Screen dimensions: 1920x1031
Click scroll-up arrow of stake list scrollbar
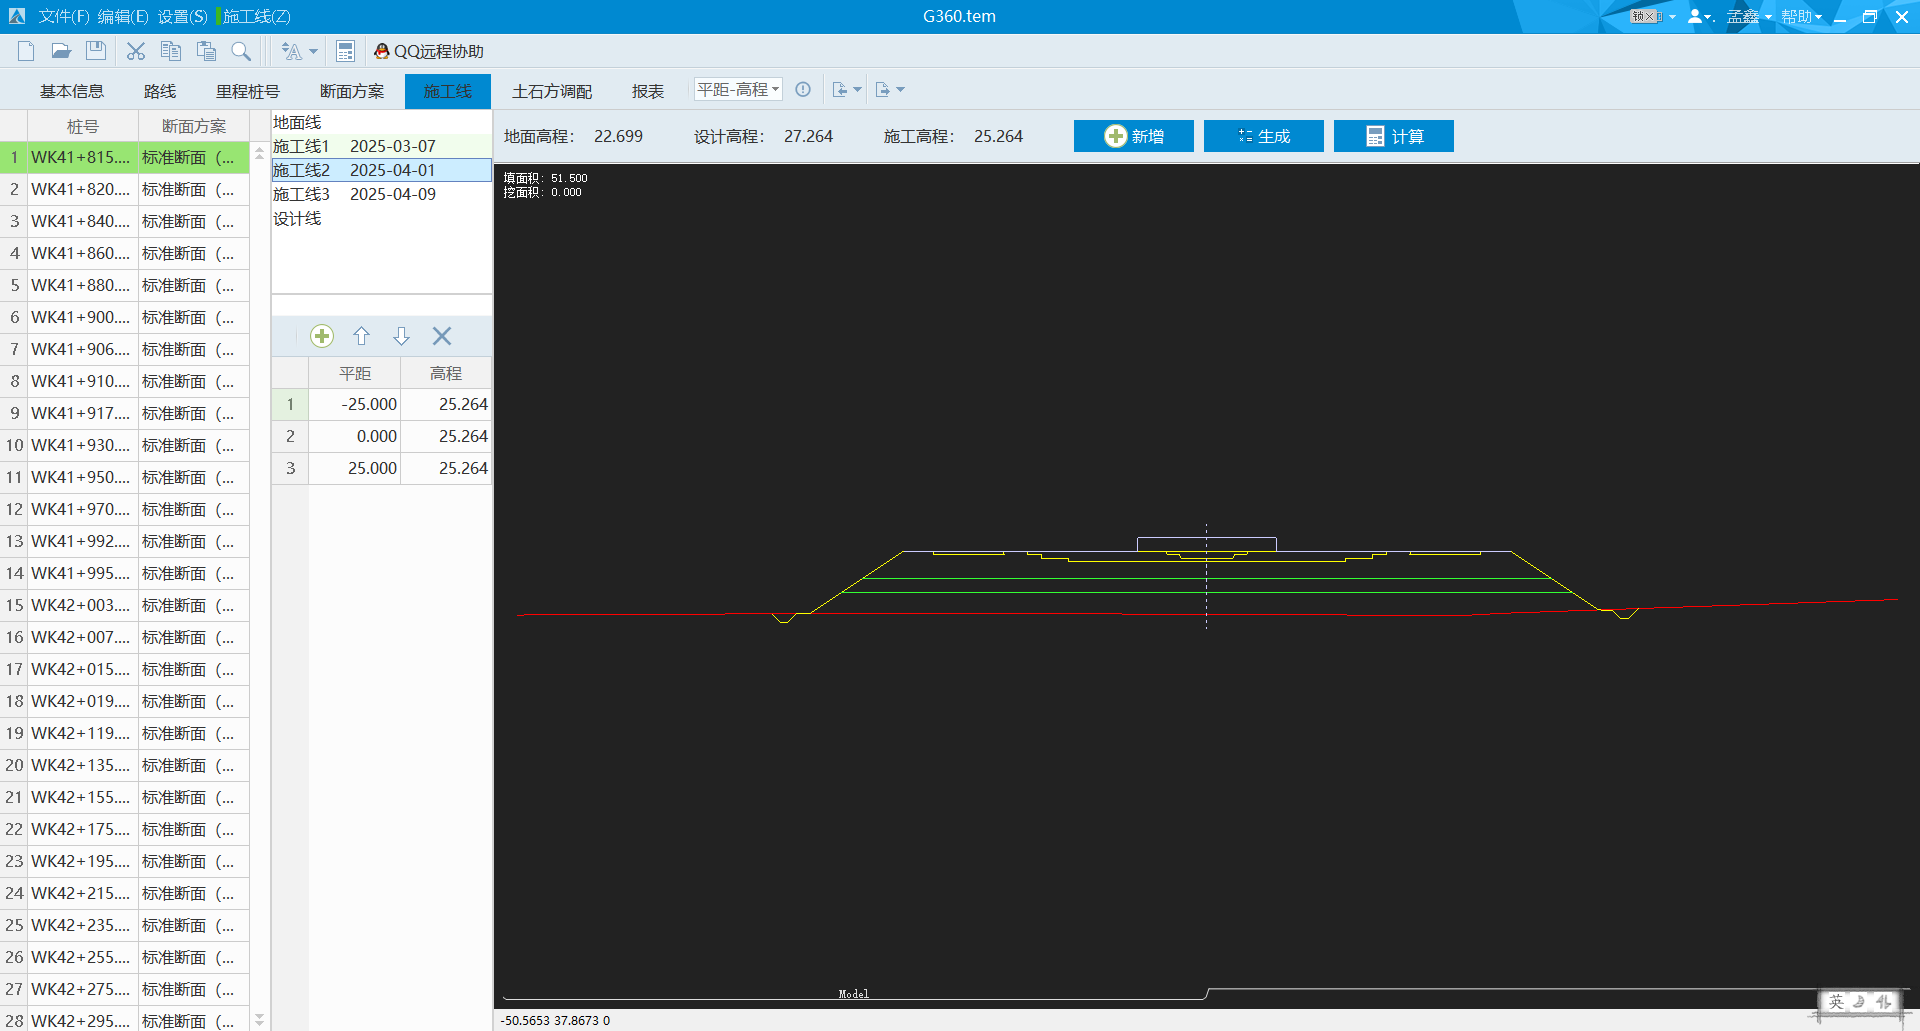coord(259,153)
